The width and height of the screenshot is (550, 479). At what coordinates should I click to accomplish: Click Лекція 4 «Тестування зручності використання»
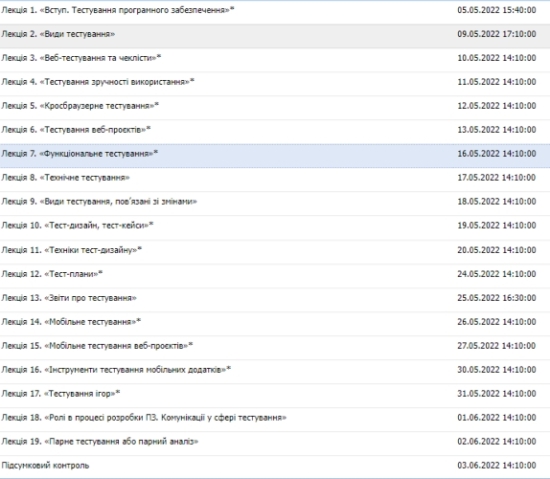98,82
